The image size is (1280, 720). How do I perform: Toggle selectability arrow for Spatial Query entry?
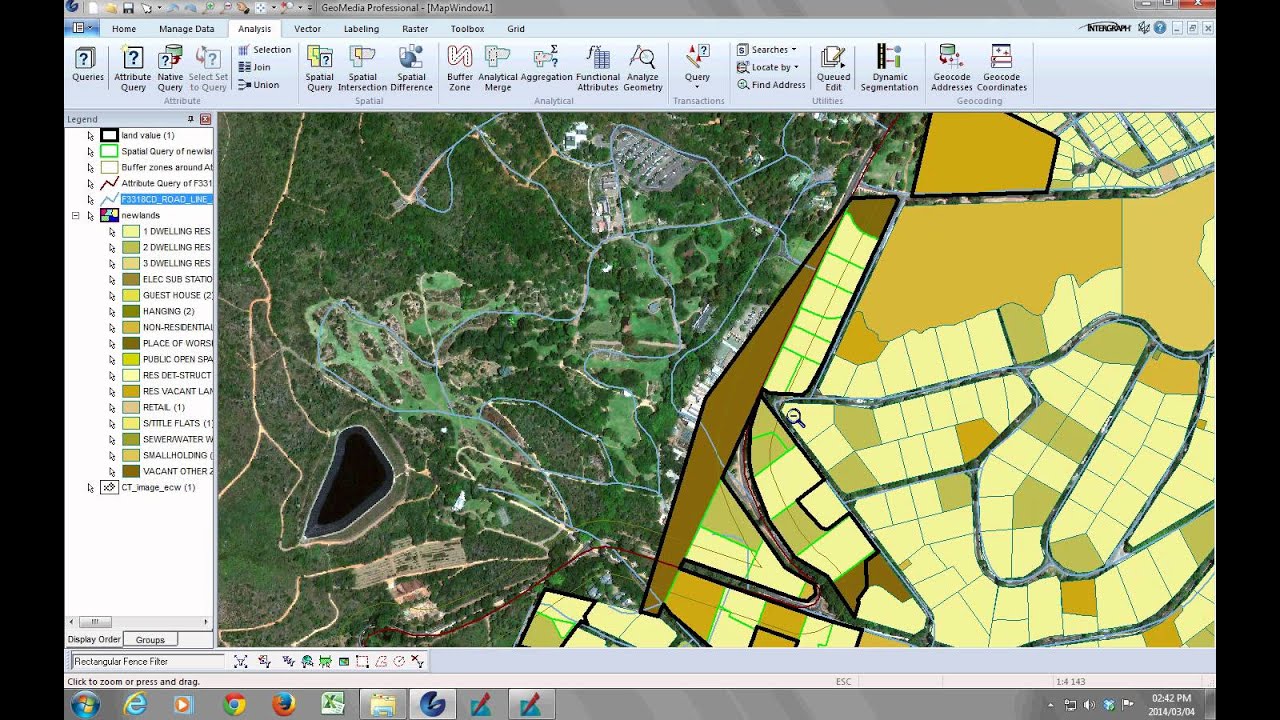click(x=90, y=152)
